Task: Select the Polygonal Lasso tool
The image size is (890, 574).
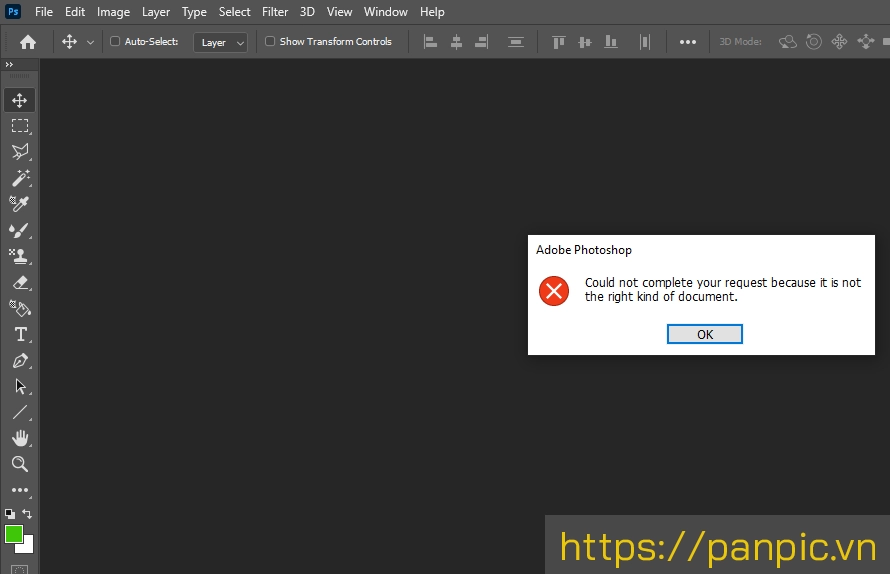Action: [19, 152]
